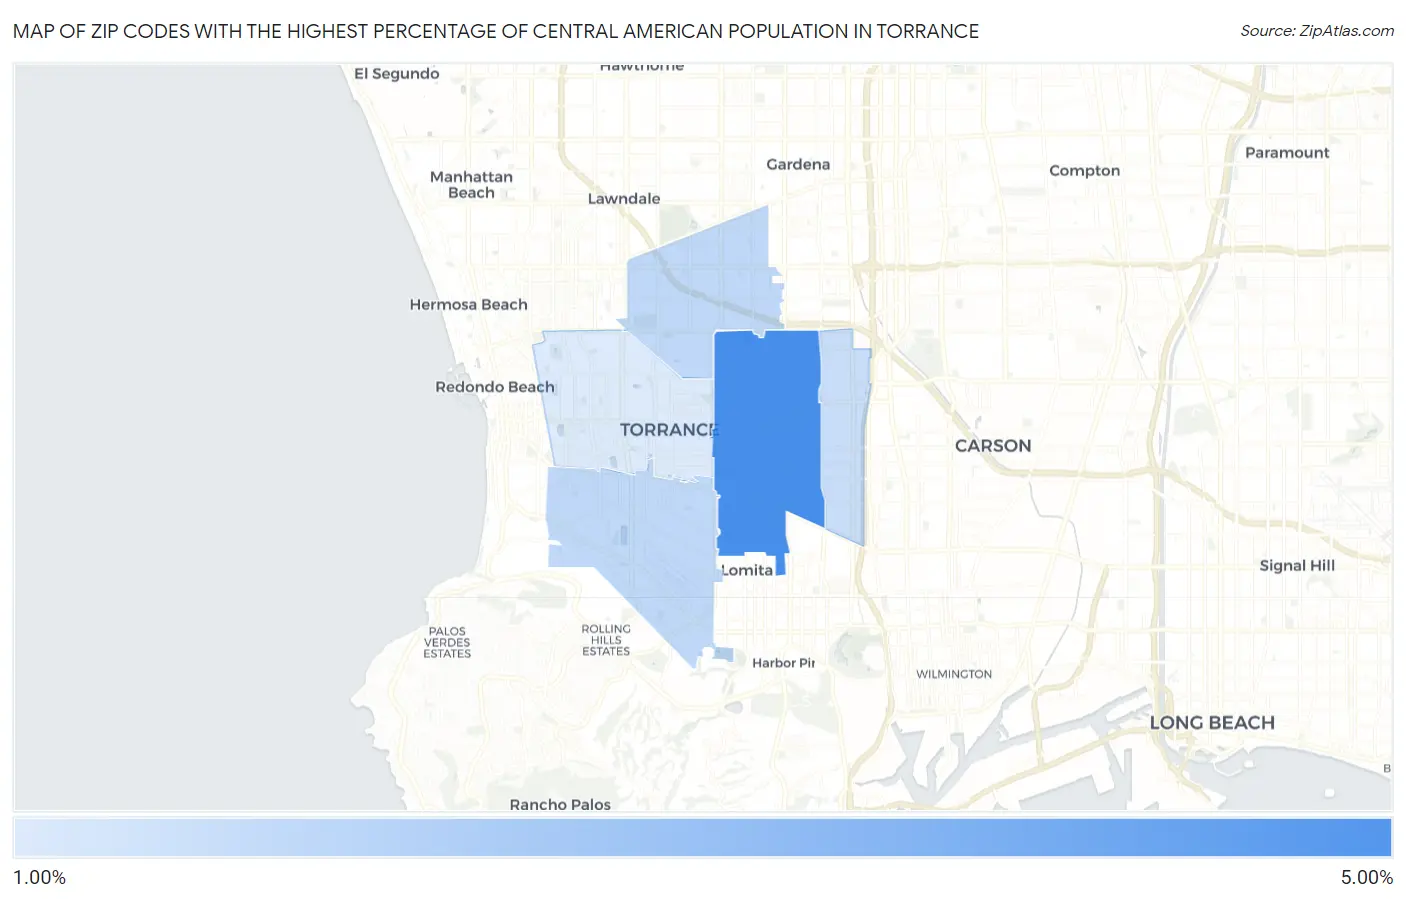Click the partially hidden Hawthorne label

(642, 67)
